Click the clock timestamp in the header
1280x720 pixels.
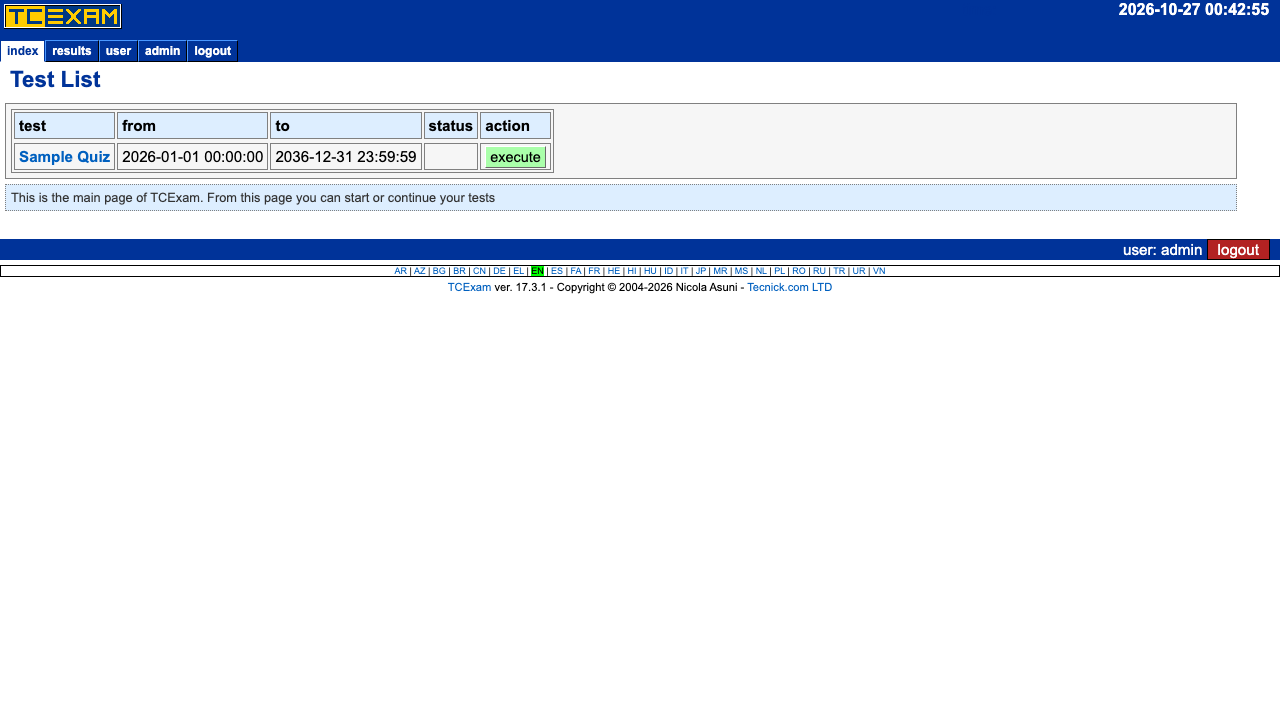1193,10
